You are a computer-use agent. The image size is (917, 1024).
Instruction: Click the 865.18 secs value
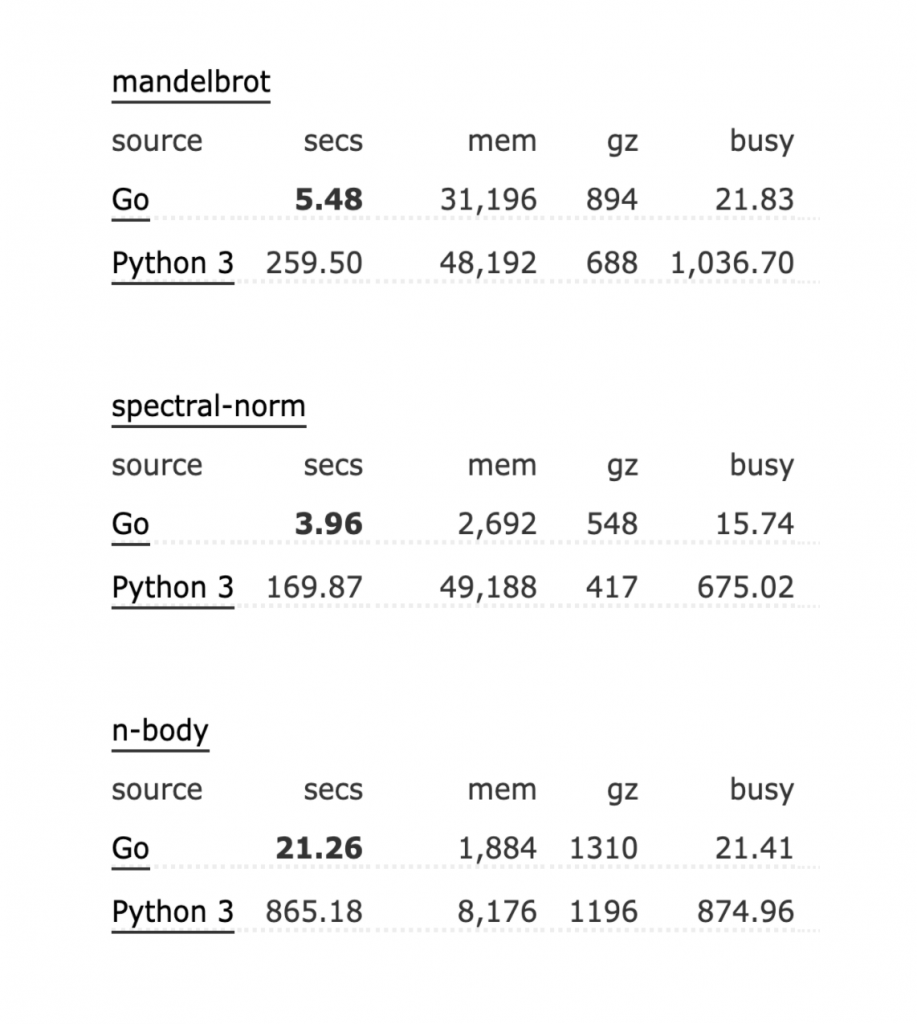[314, 913]
